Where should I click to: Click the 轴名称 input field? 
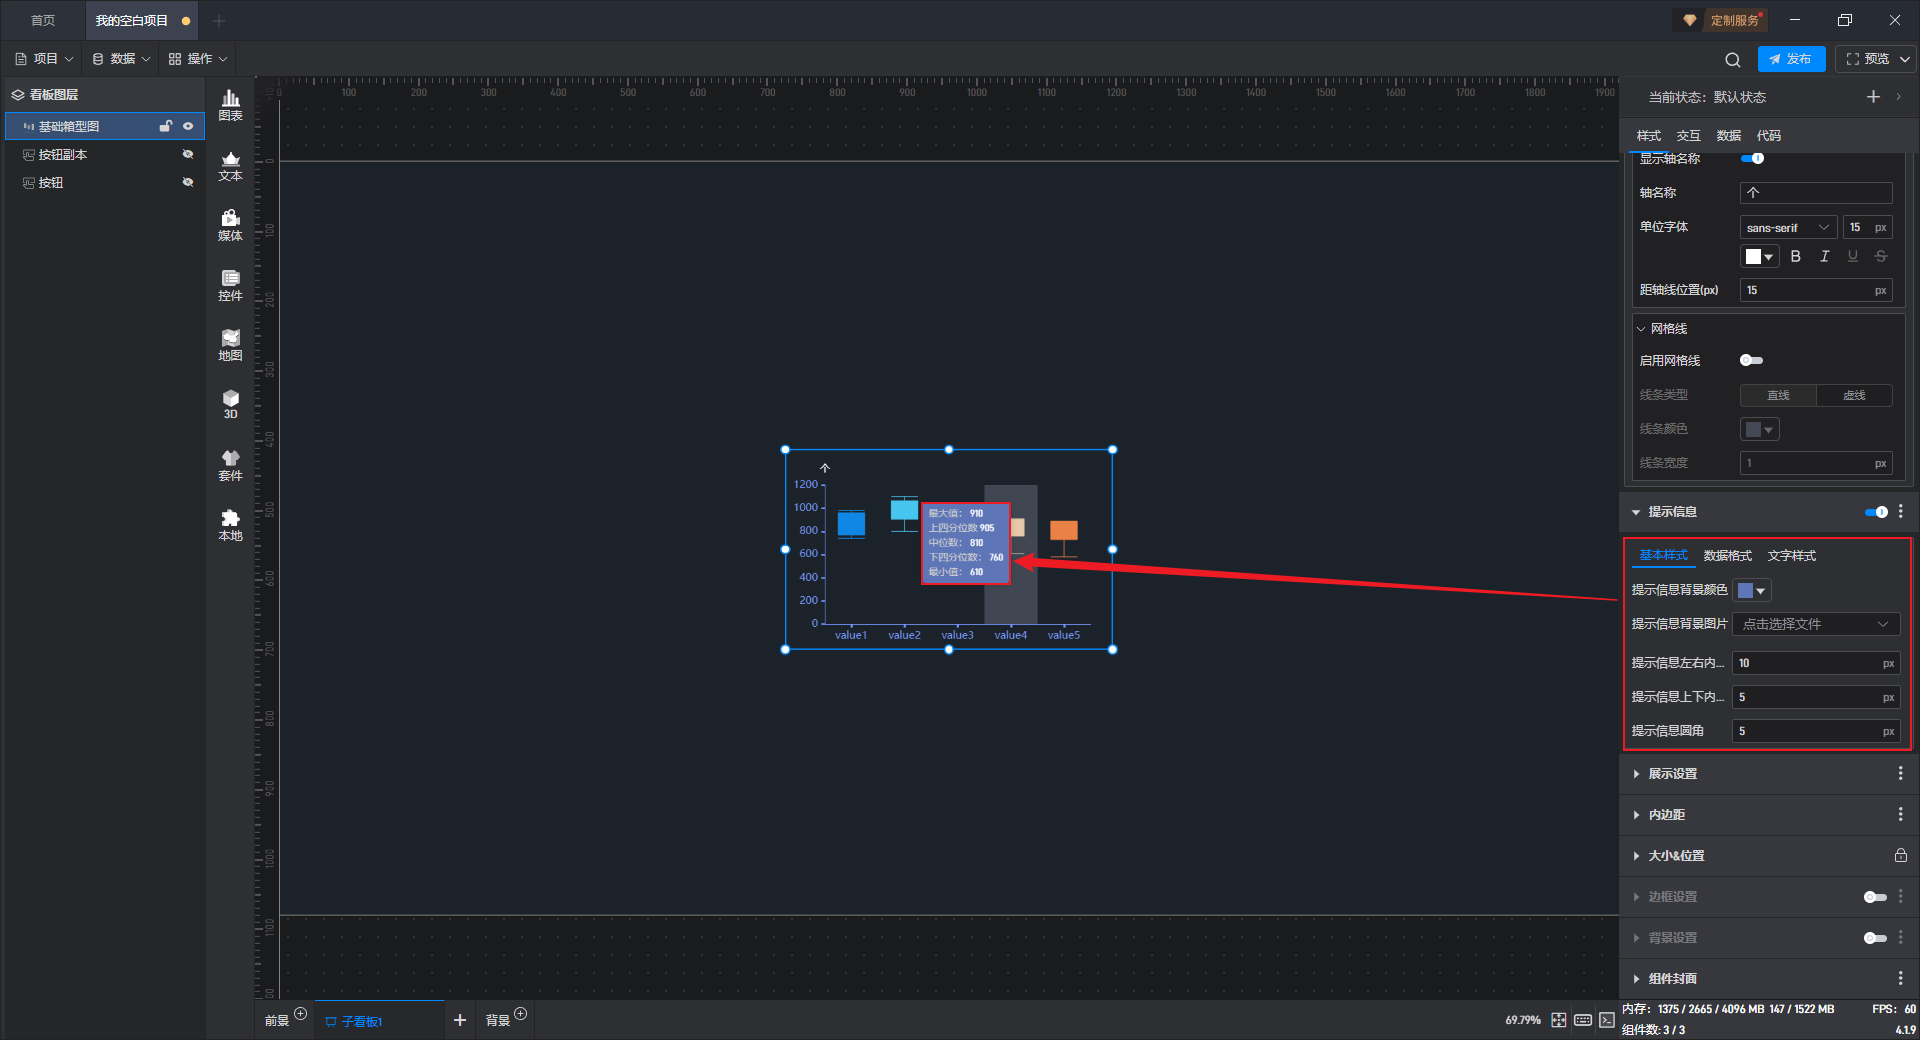click(x=1816, y=193)
